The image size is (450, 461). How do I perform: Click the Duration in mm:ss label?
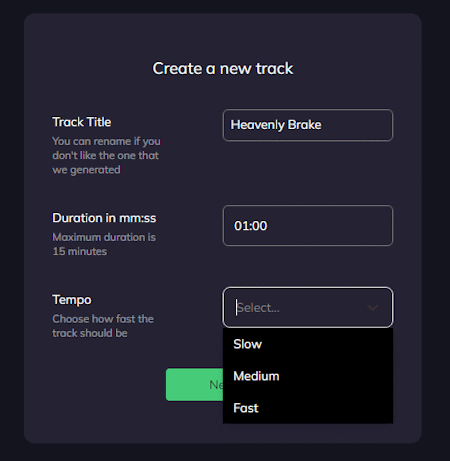[104, 218]
